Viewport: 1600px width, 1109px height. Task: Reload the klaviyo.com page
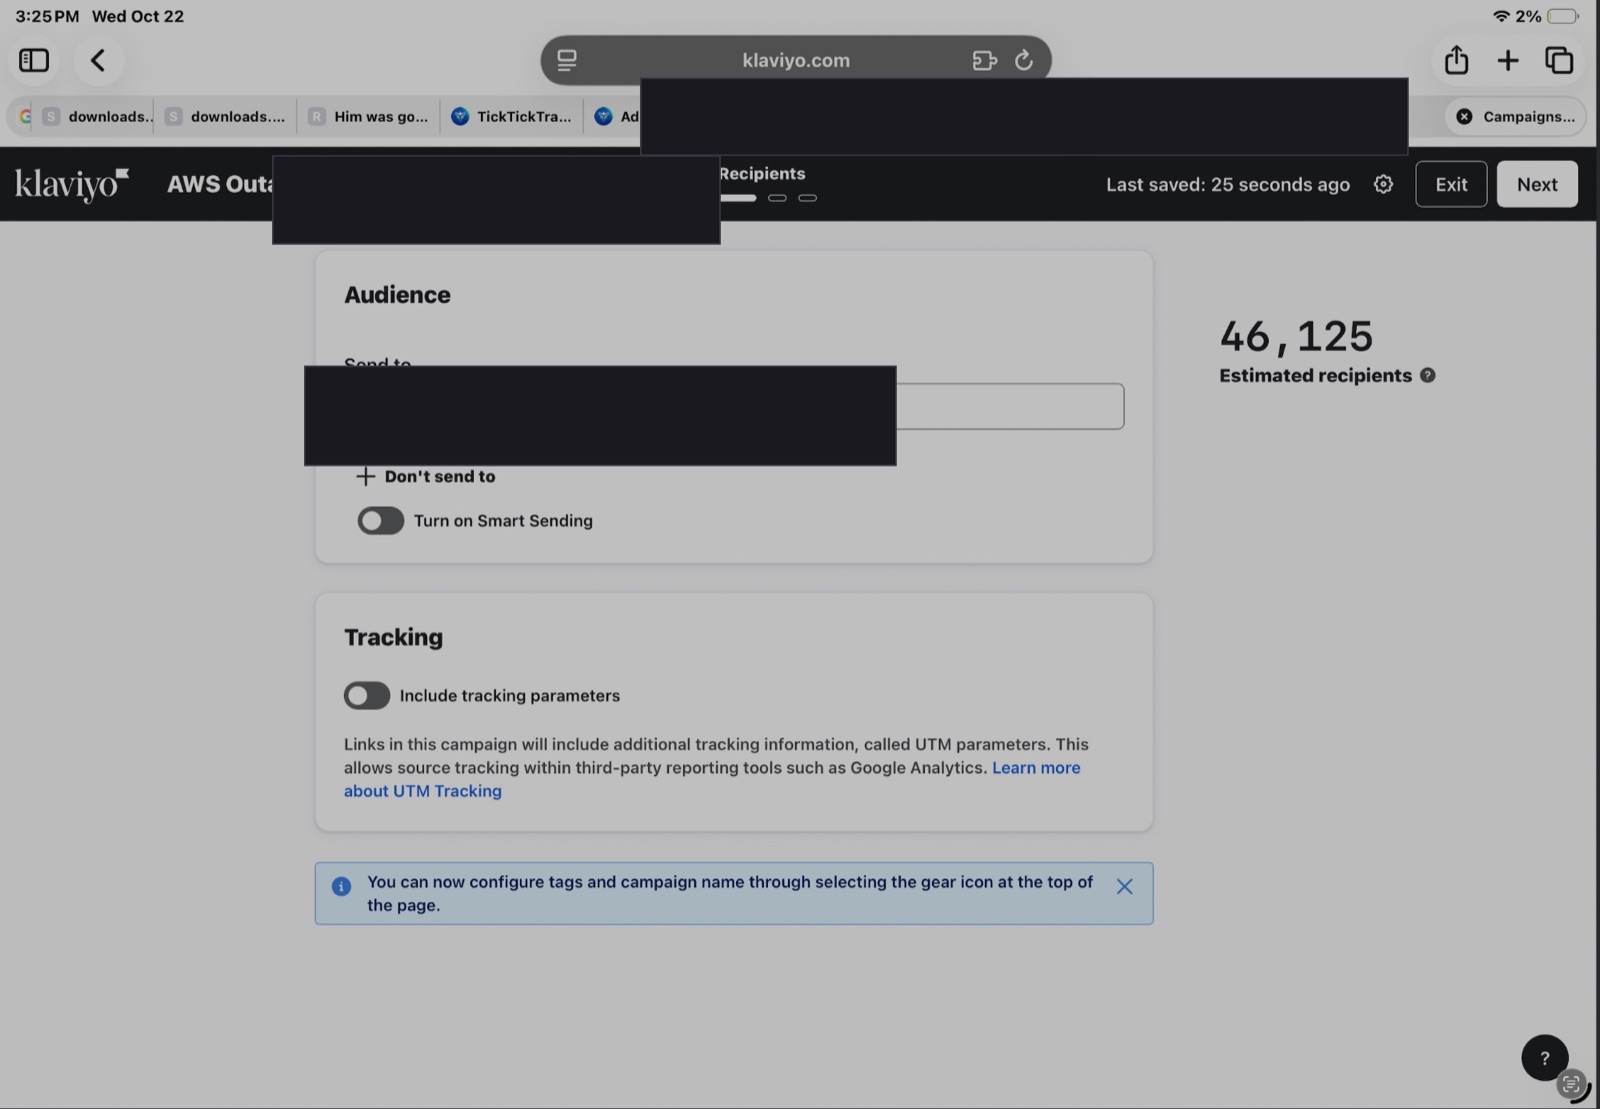(x=1024, y=60)
